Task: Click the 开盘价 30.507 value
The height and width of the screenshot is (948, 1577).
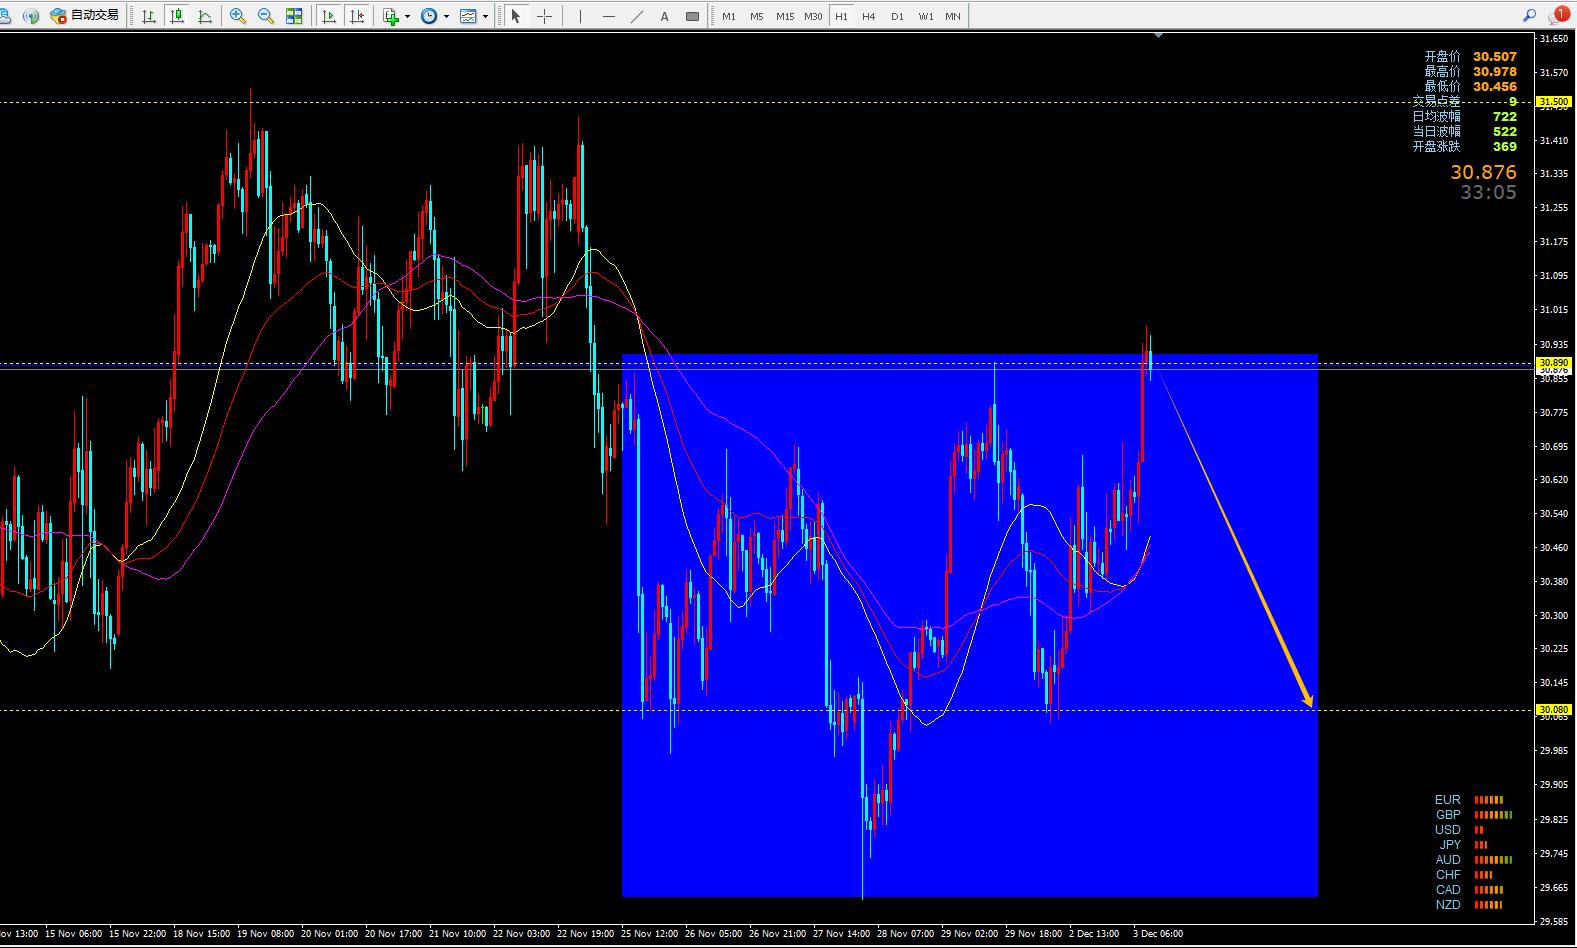Action: coord(1495,57)
